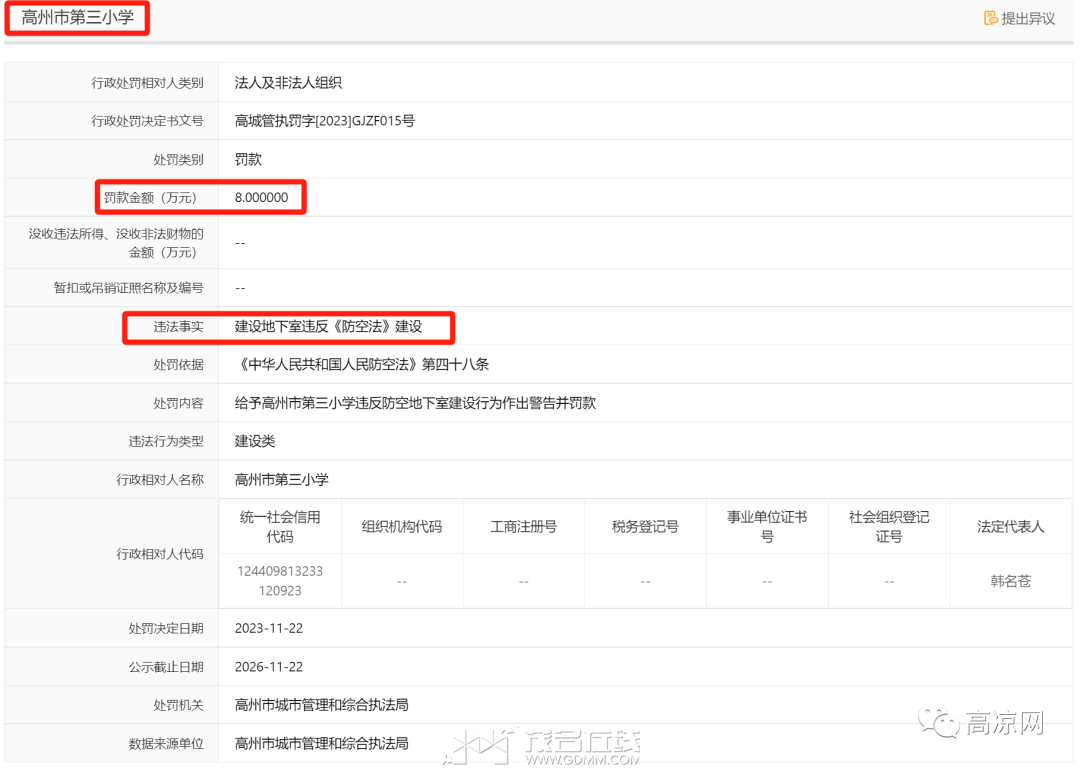1080x770 pixels.
Task: Click the column header 法定代表人
Action: click(1011, 527)
